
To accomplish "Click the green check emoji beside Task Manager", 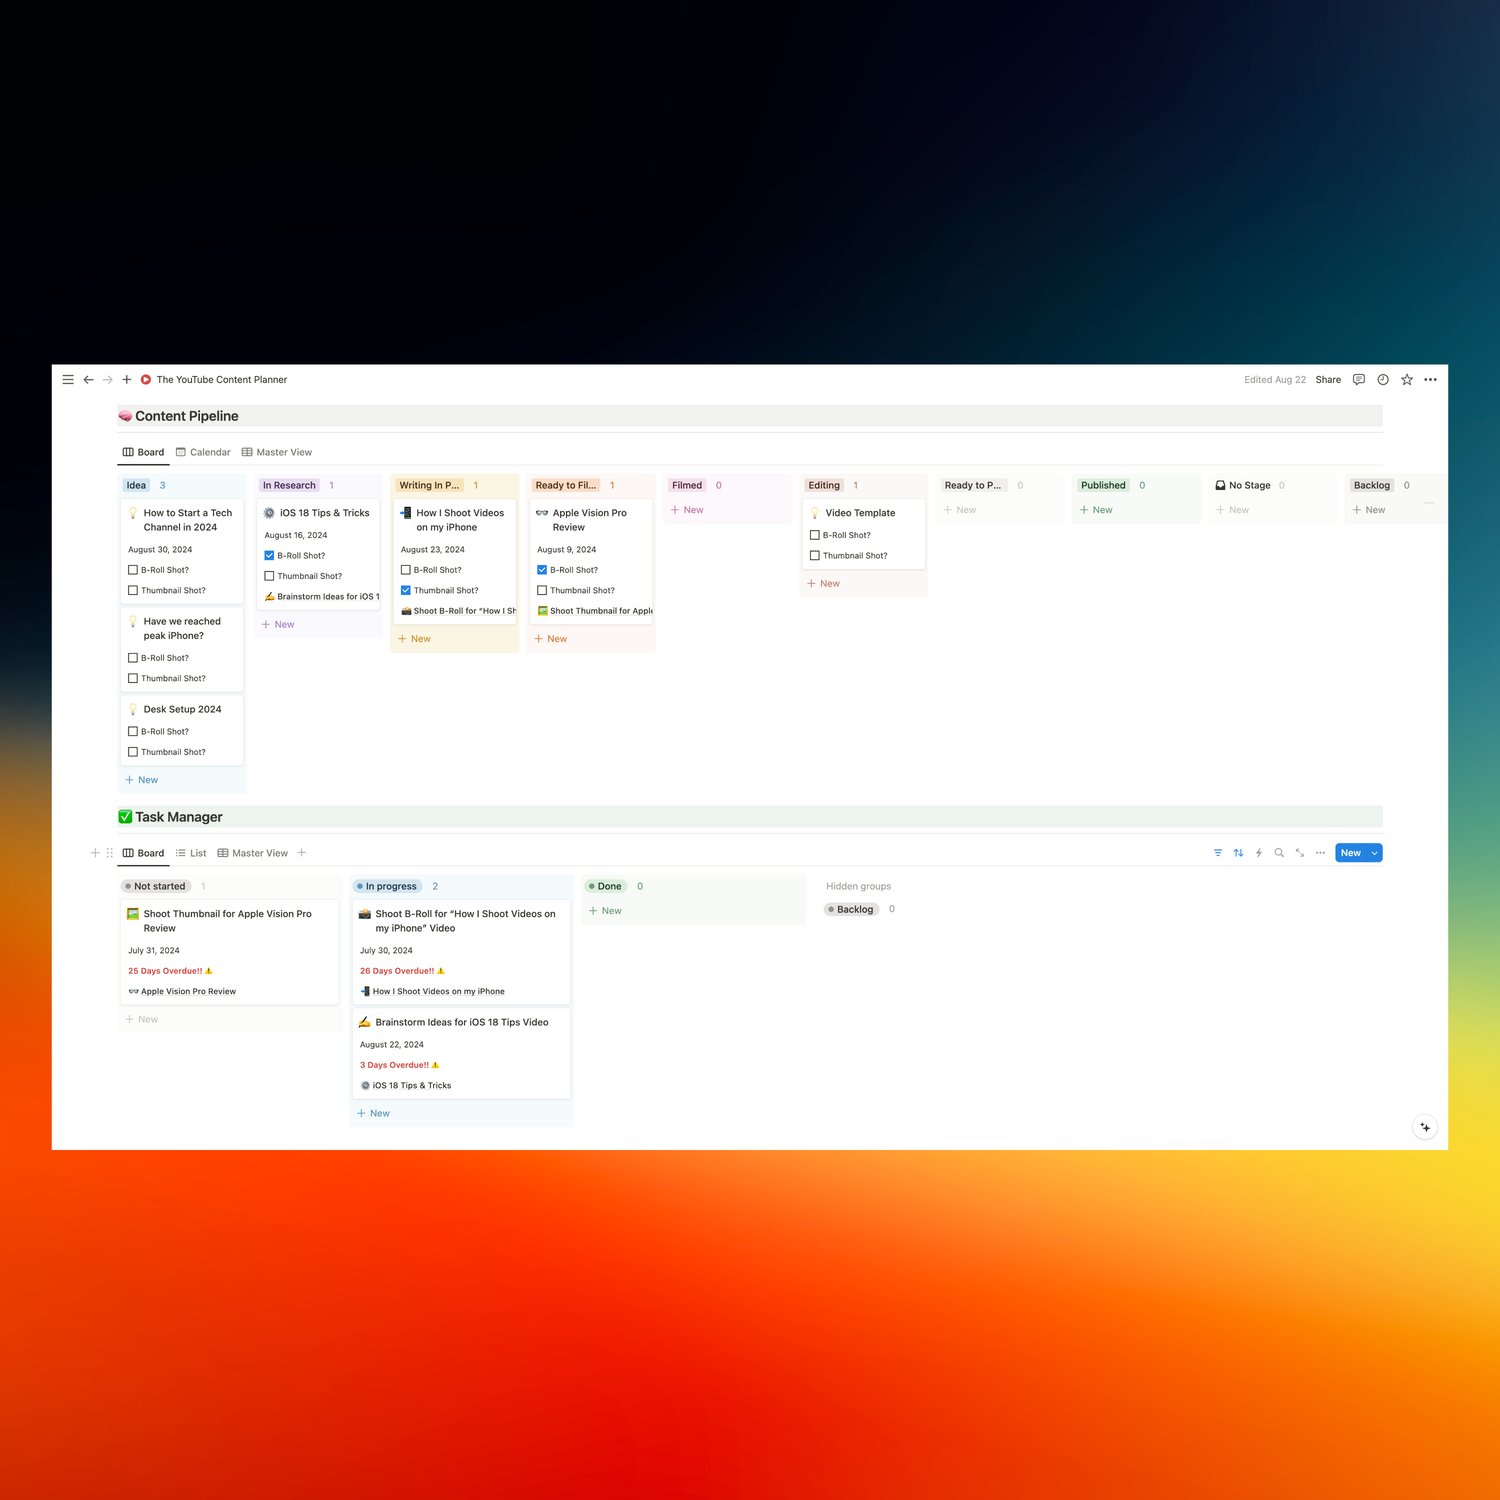I will click(x=125, y=817).
